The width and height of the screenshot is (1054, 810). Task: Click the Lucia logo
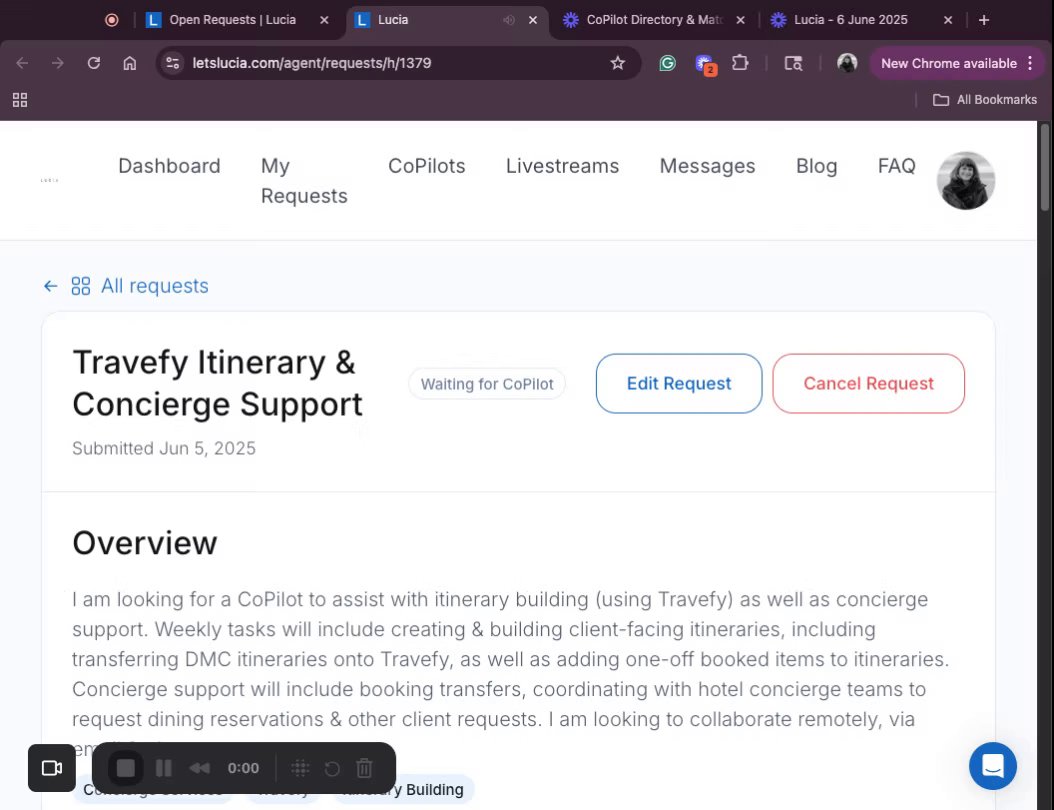point(50,180)
